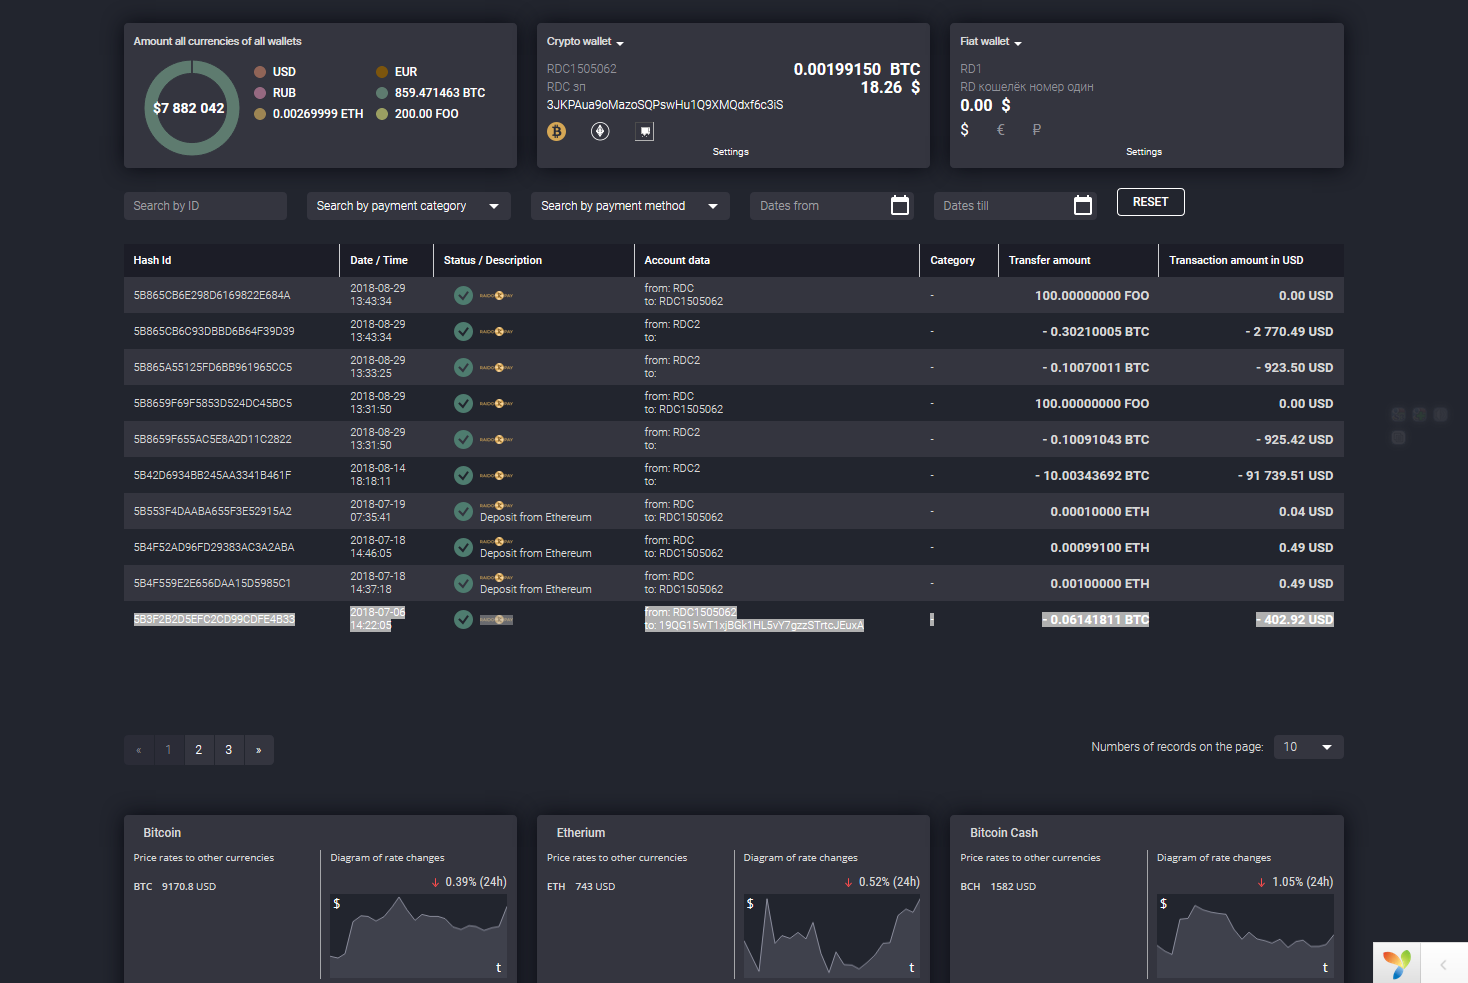Expand Search by payment category dropdown
The height and width of the screenshot is (983, 1468).
(408, 206)
